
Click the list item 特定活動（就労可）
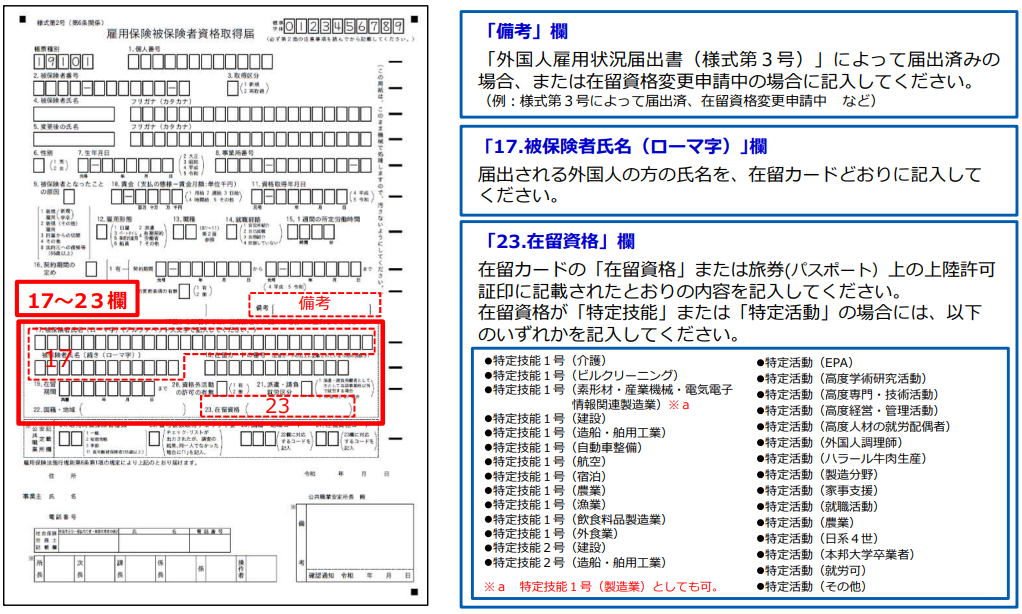tap(811, 570)
